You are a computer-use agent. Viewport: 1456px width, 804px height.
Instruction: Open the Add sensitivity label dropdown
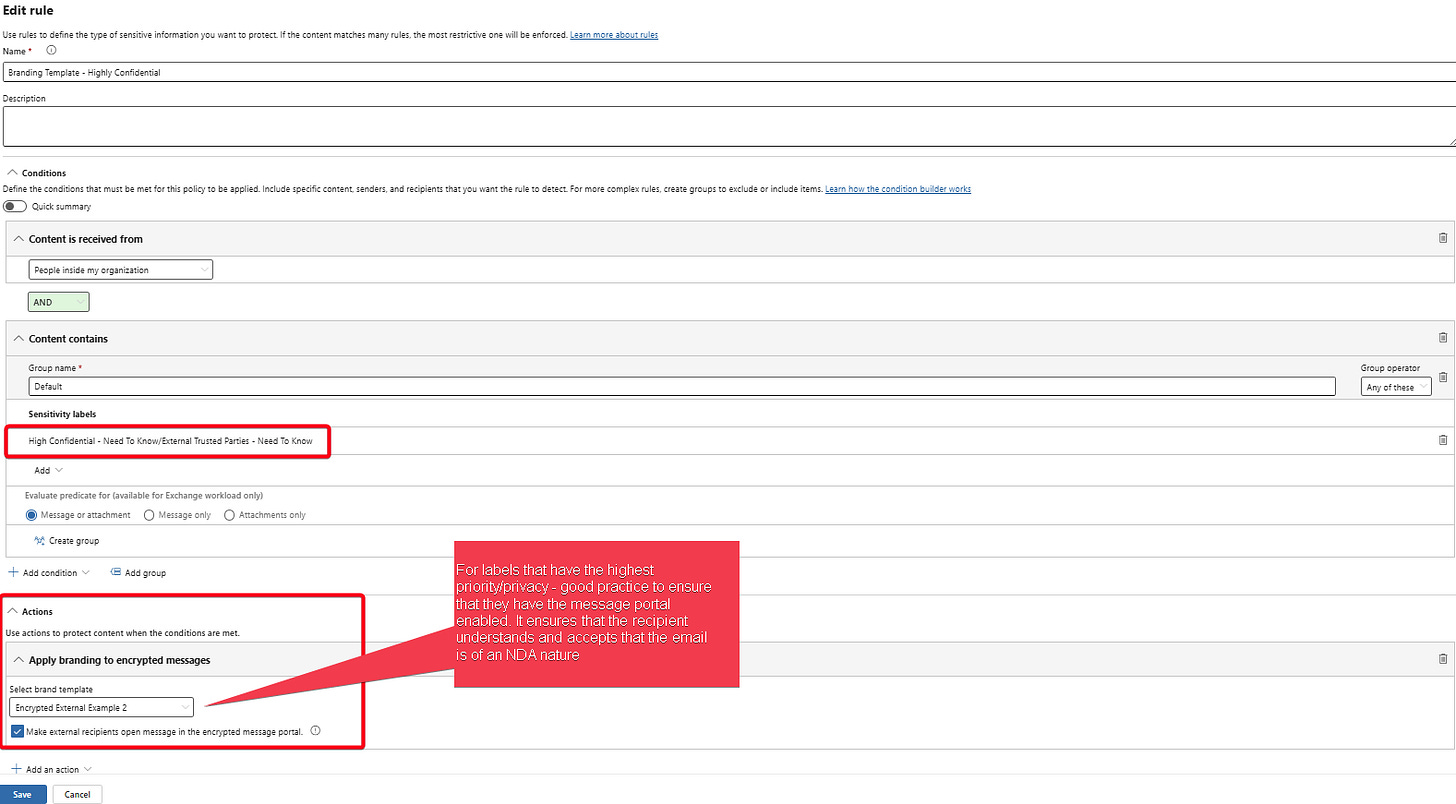pyautogui.click(x=49, y=470)
